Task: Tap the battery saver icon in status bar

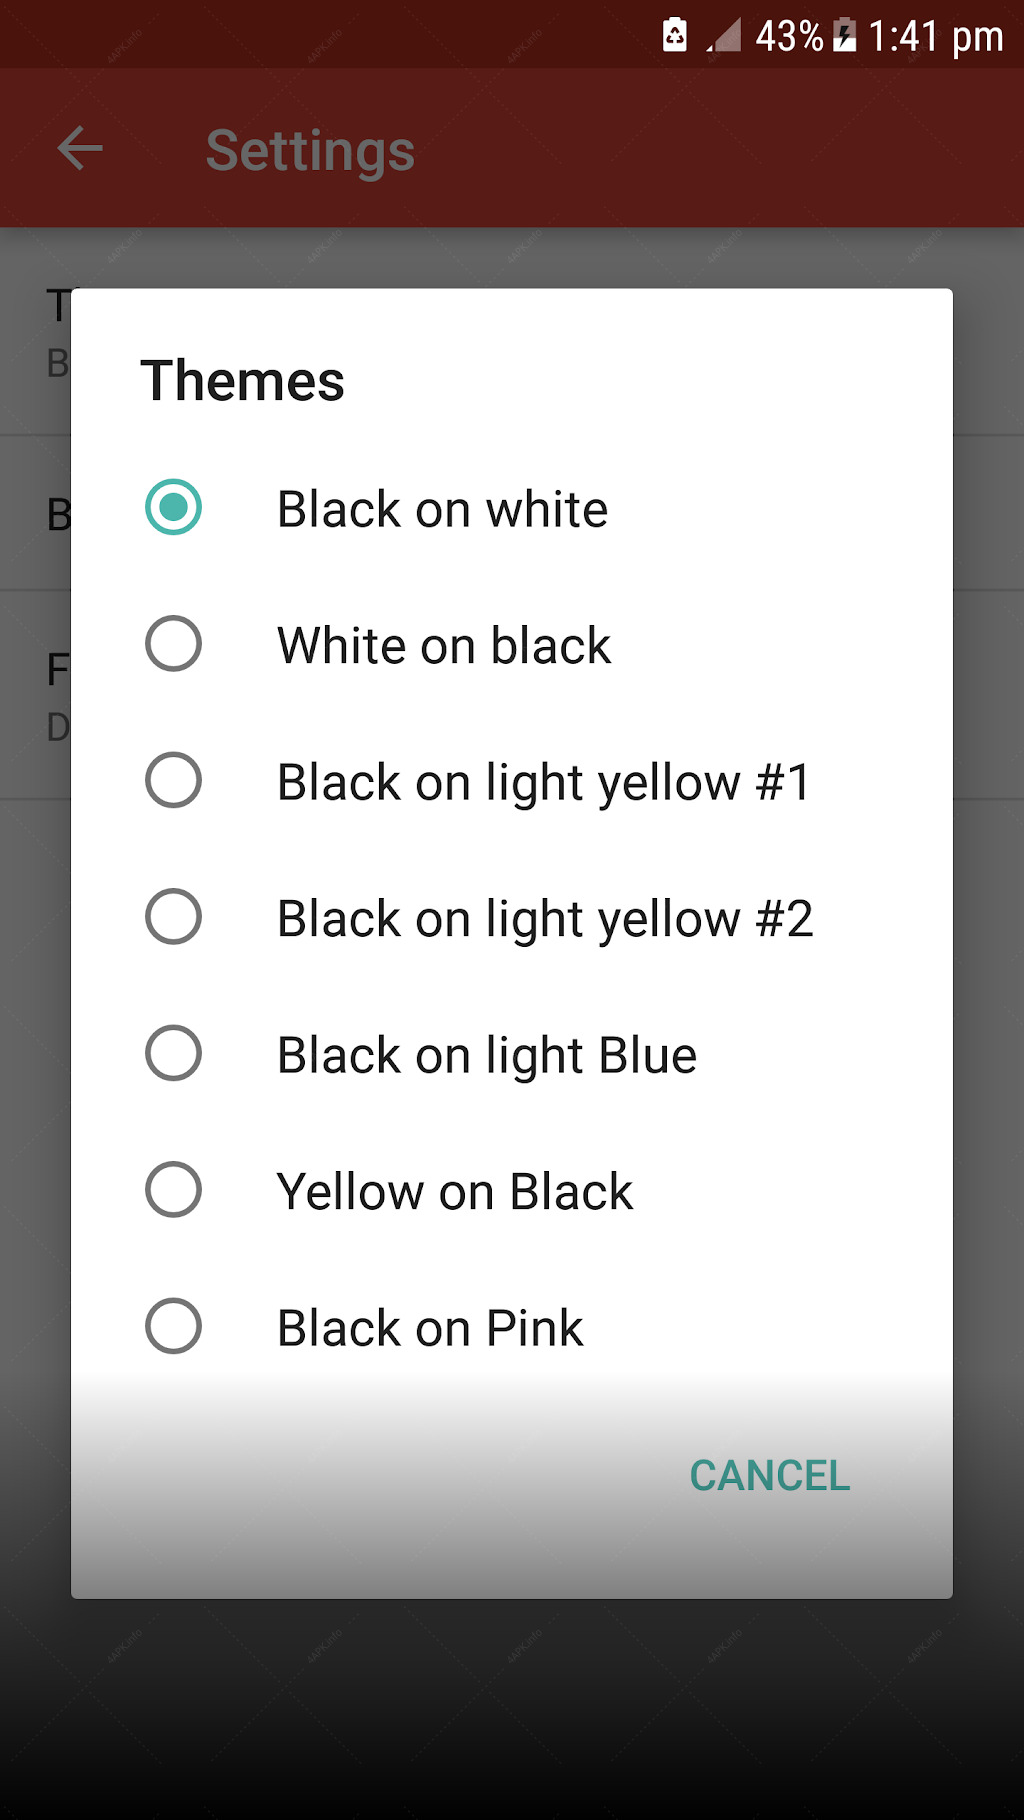Action: point(675,34)
